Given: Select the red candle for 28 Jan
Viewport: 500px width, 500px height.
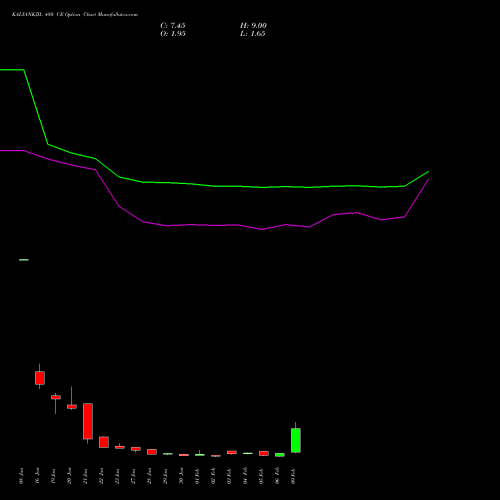Looking at the screenshot, I should [x=152, y=452].
